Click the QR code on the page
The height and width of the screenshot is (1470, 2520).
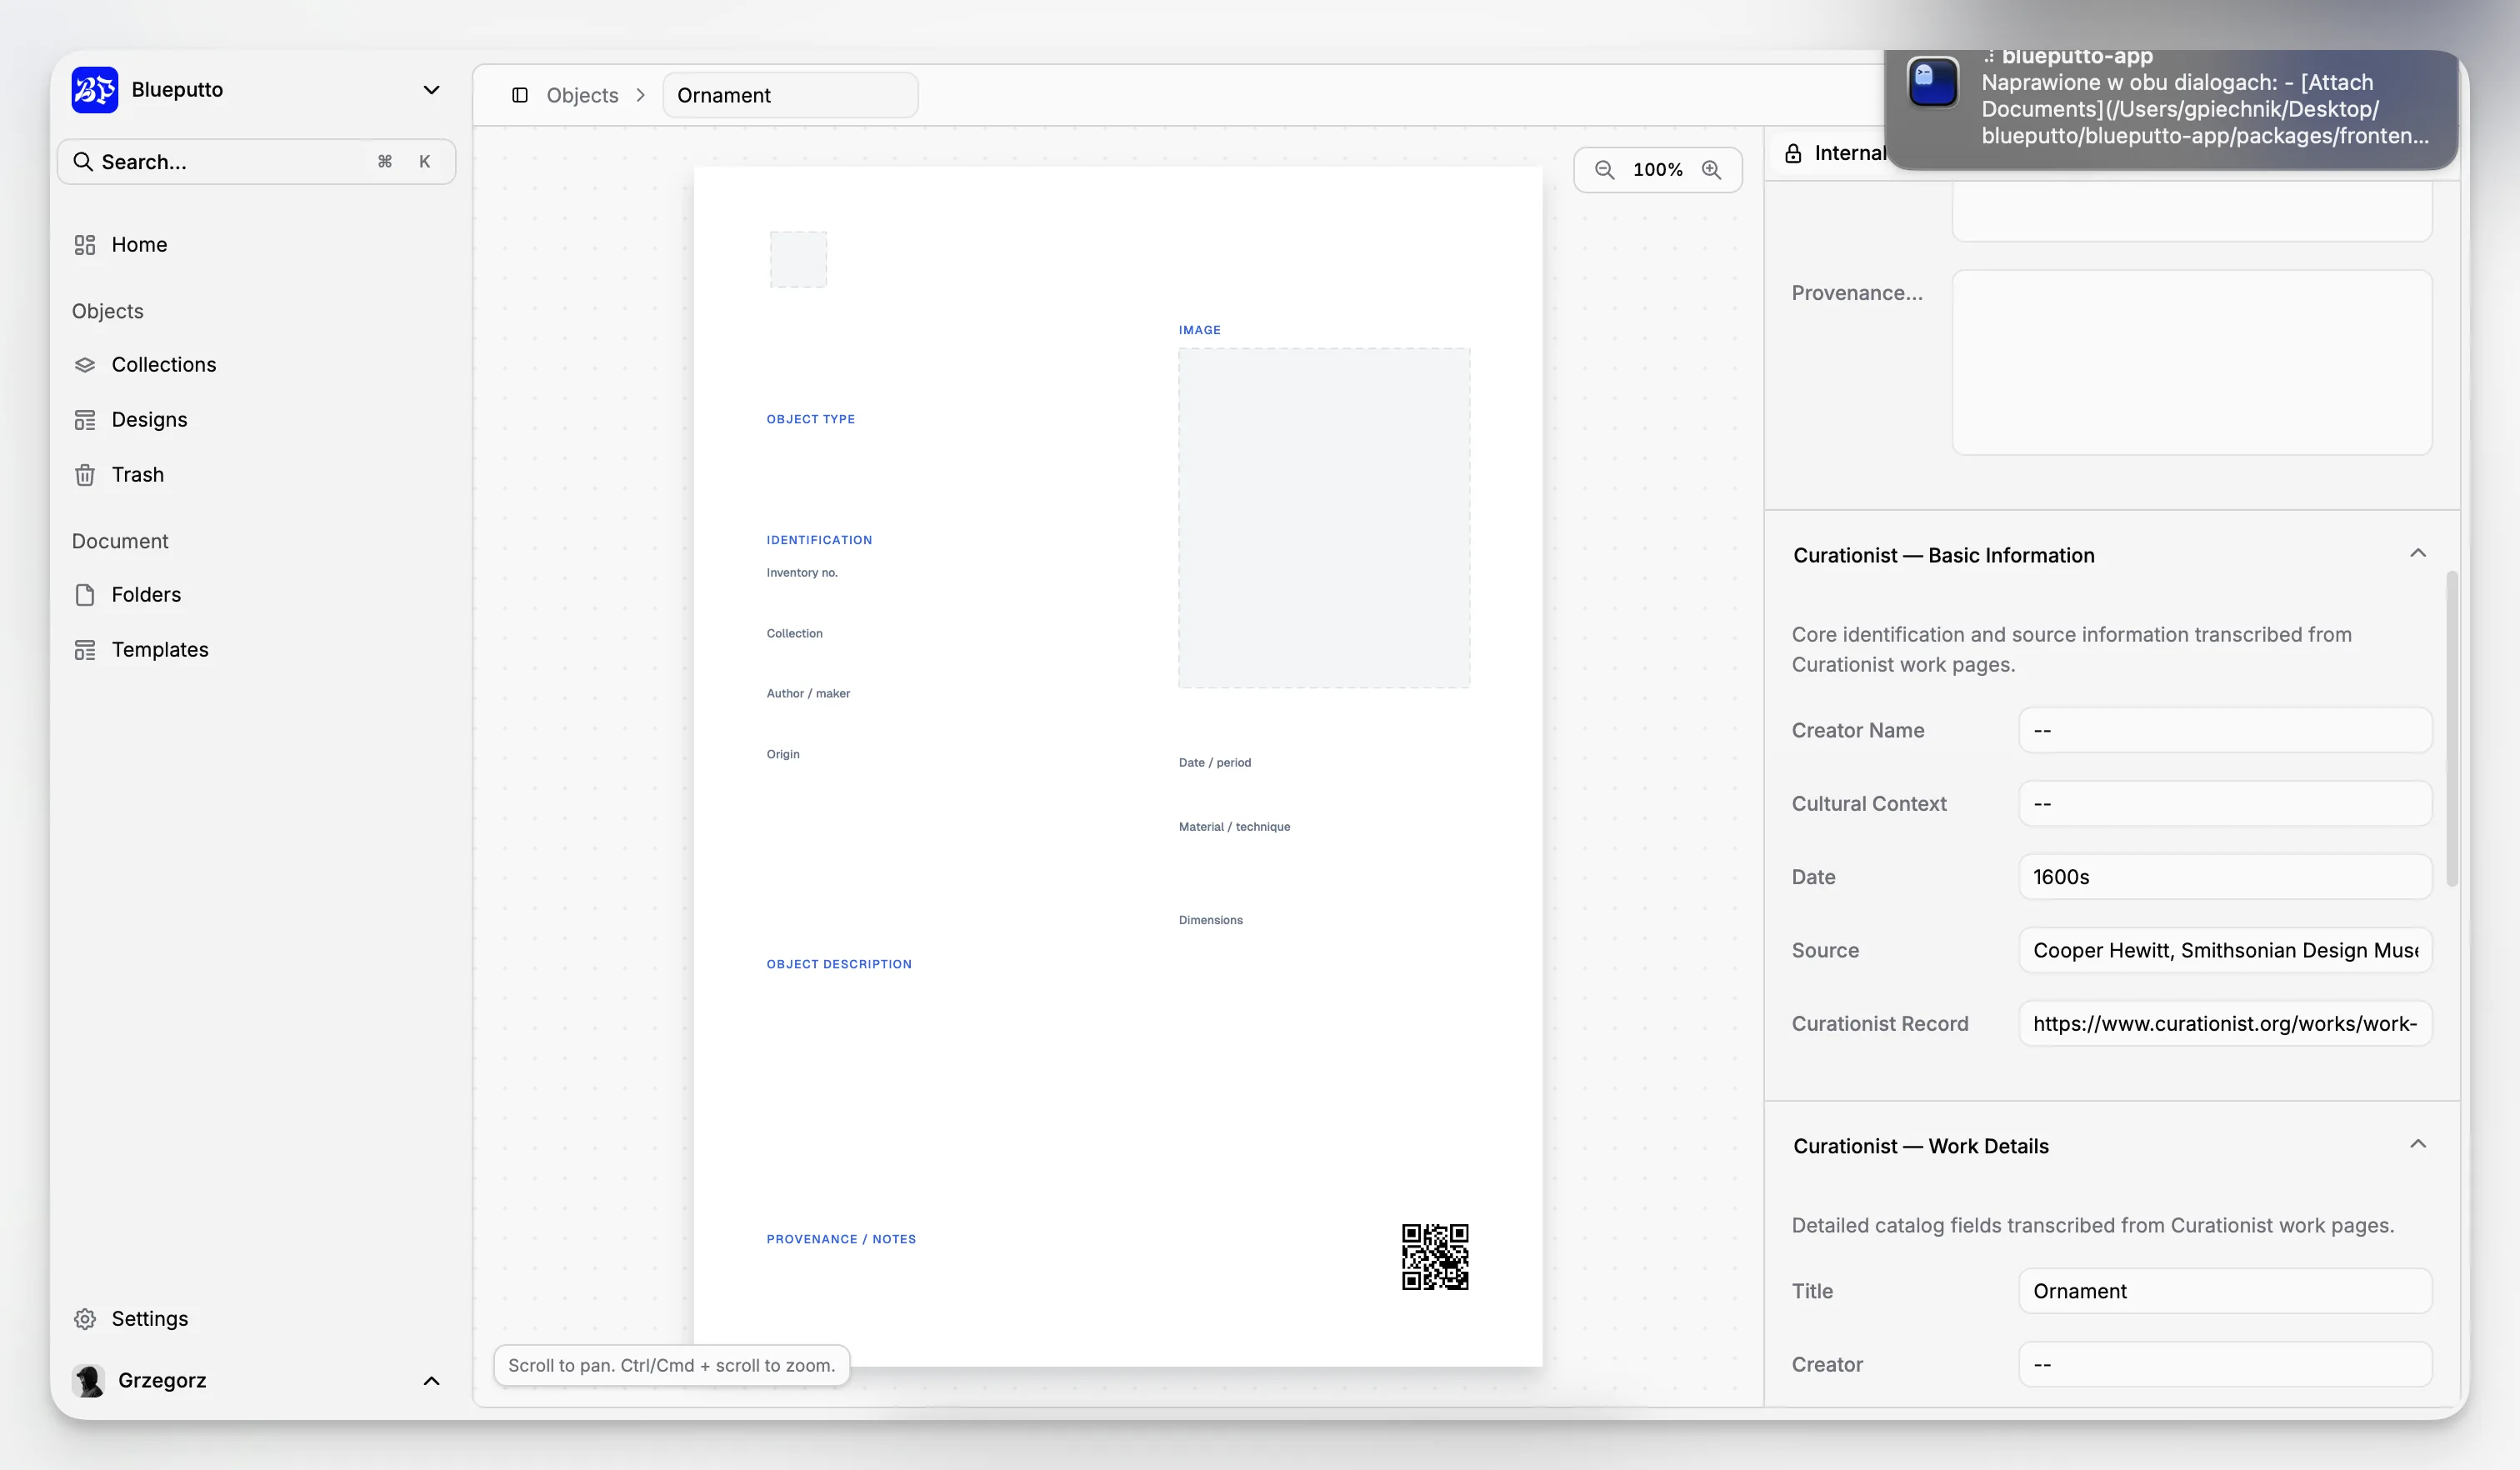click(1435, 1257)
